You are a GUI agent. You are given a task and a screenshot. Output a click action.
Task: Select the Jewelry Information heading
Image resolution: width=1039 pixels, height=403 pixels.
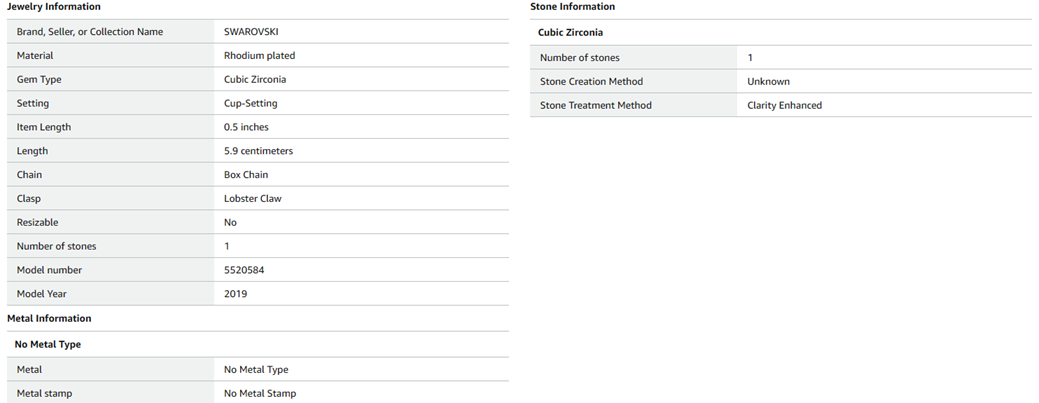pos(54,7)
